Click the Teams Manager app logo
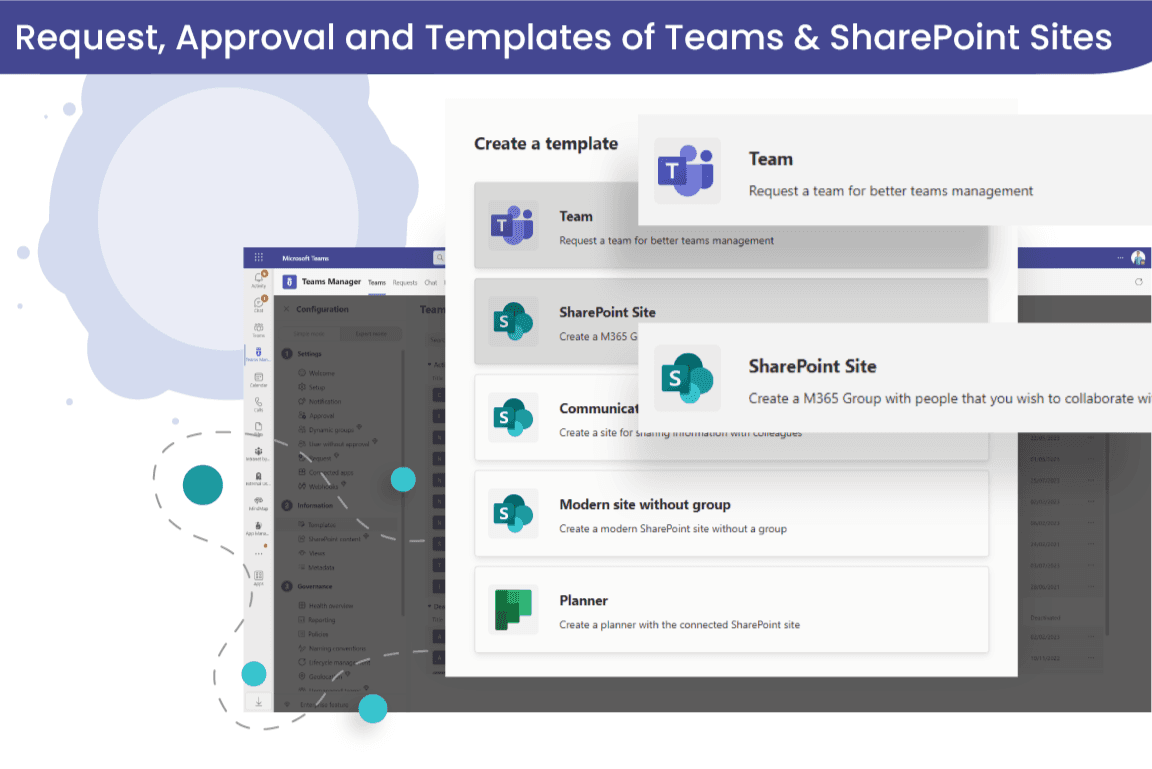The height and width of the screenshot is (769, 1152). click(289, 282)
